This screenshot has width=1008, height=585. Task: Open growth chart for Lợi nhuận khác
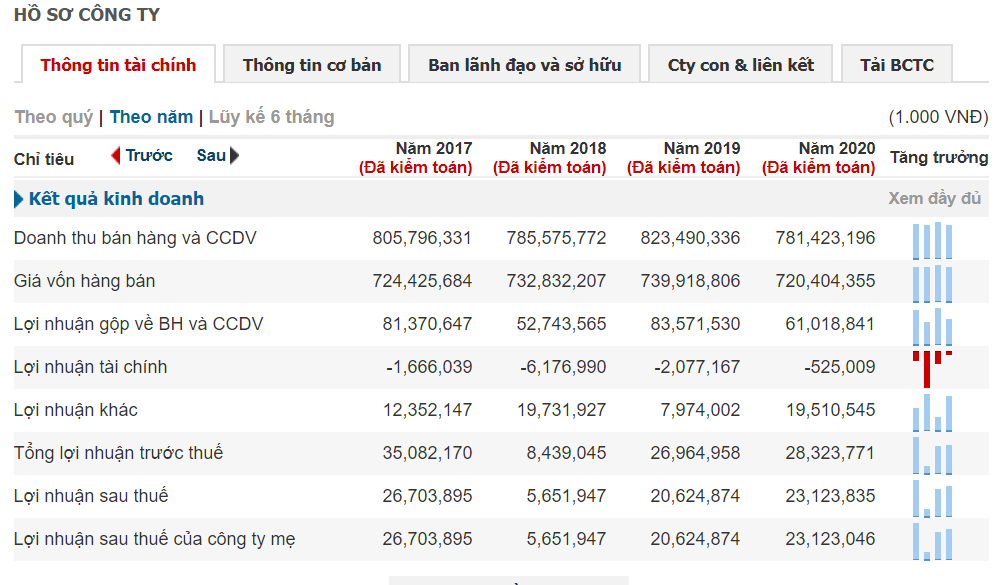coord(932,411)
